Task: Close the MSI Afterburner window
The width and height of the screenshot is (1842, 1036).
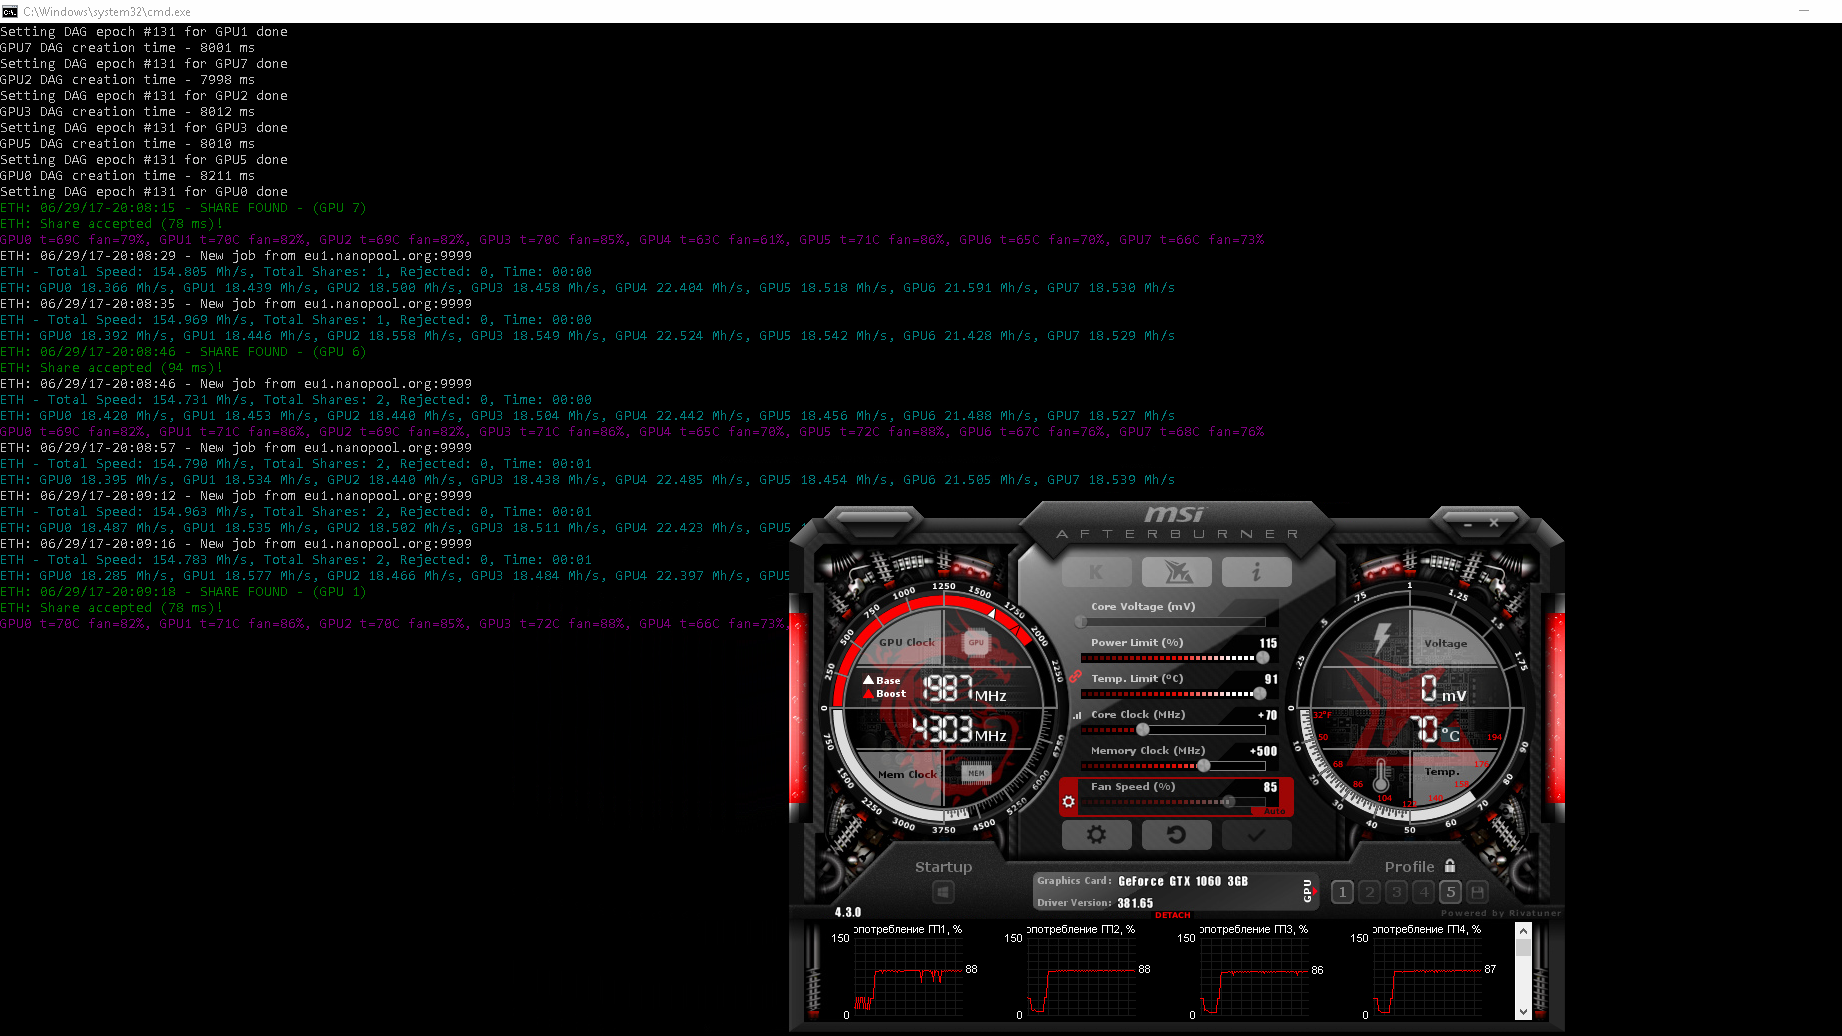Action: pos(1494,522)
